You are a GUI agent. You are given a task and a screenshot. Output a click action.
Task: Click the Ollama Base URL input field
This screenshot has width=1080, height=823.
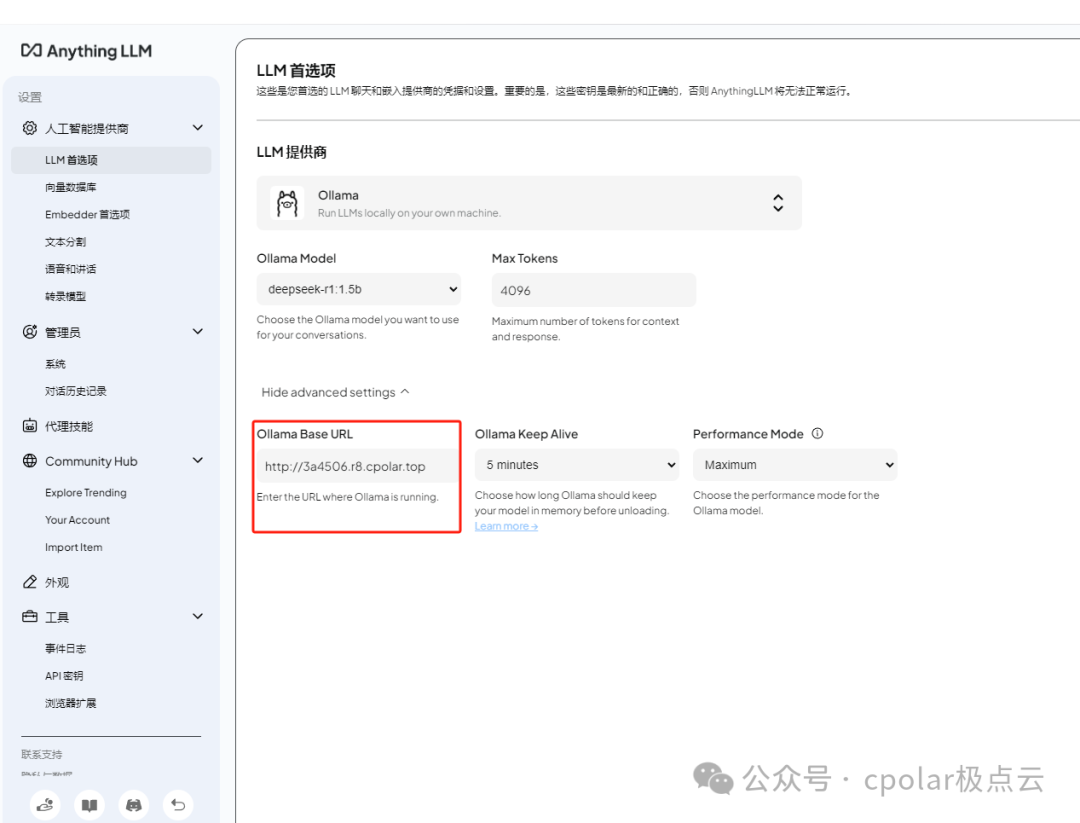pyautogui.click(x=357, y=466)
